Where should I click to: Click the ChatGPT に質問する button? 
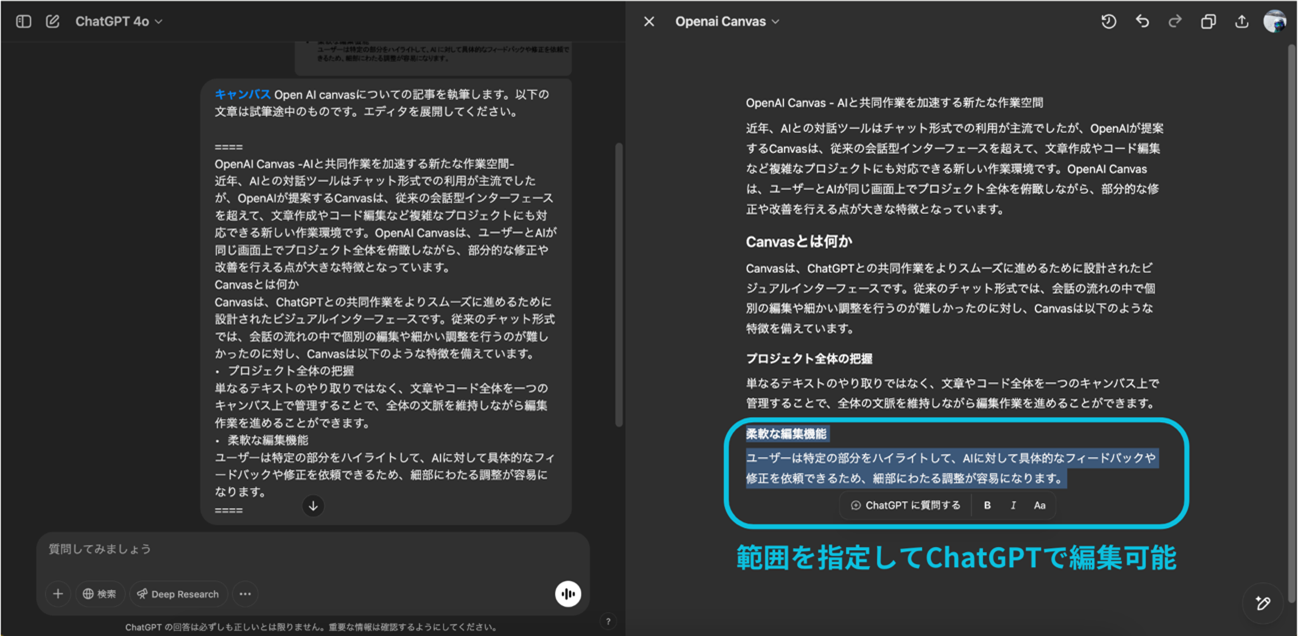[x=905, y=505]
